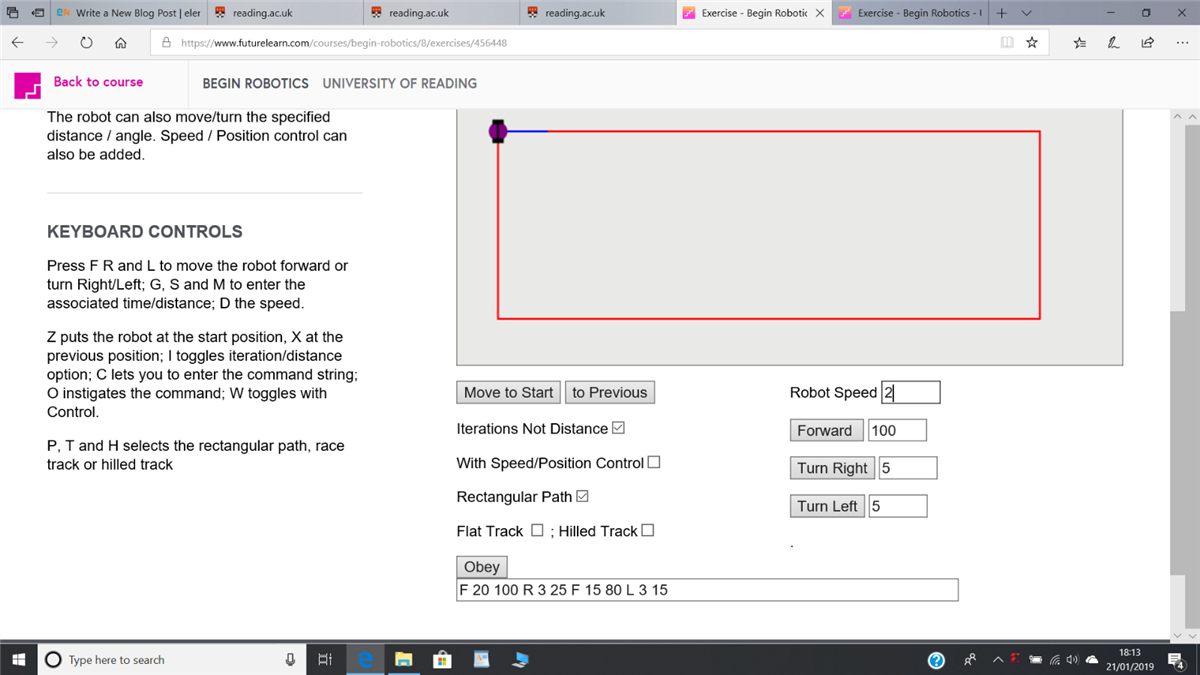Screen dimensions: 1200x675
Task: Click the Obey button
Action: point(482,566)
